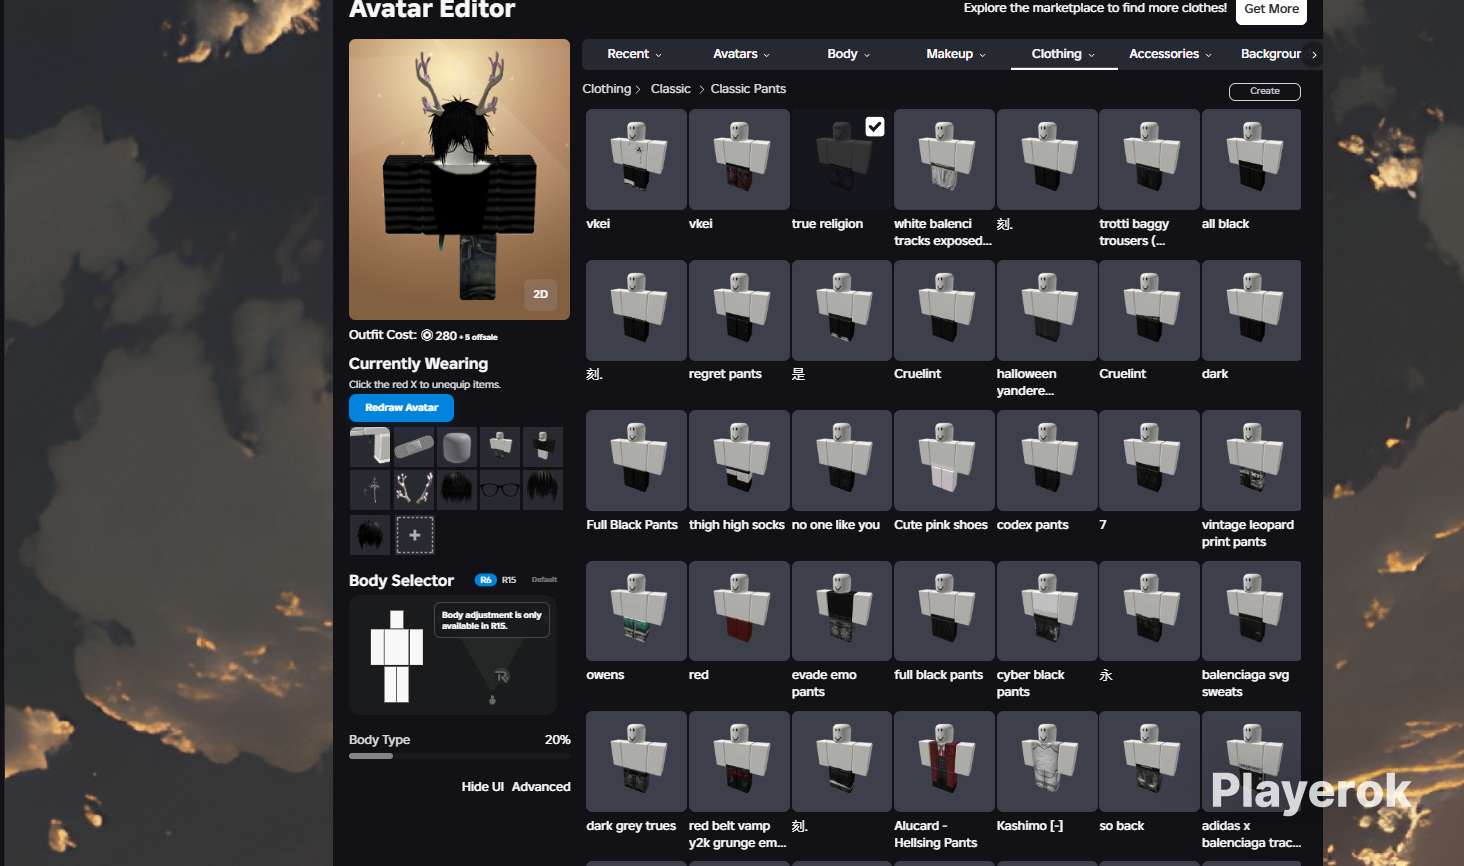Select the antlers accessory in Currently Wearing
Screen dimensions: 1464x866
click(413, 490)
